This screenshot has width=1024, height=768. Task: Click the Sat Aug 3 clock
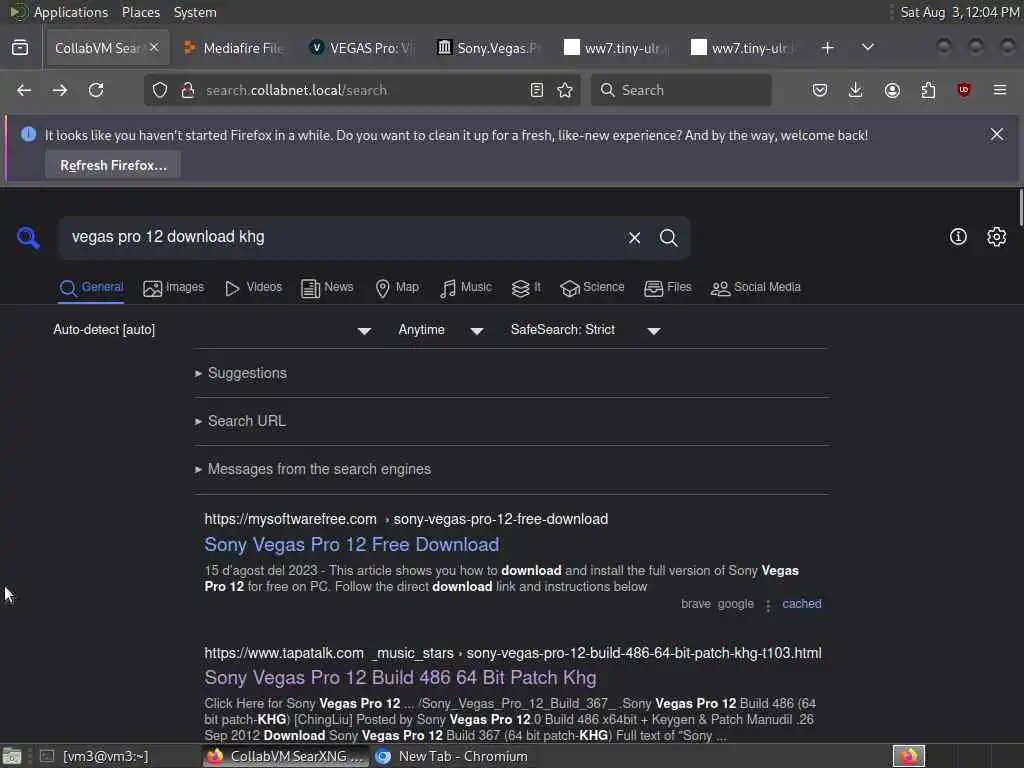pos(959,12)
